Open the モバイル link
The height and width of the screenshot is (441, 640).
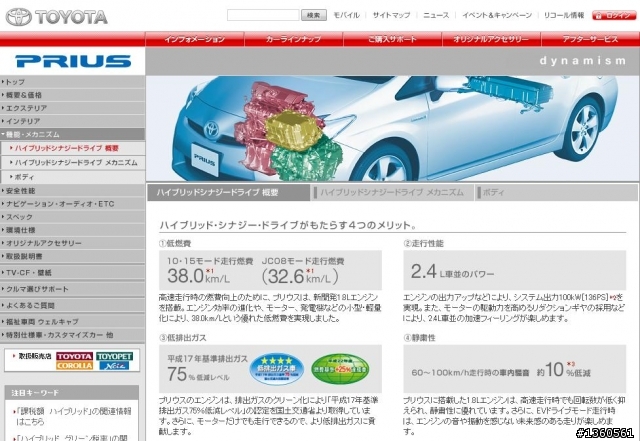(x=347, y=15)
